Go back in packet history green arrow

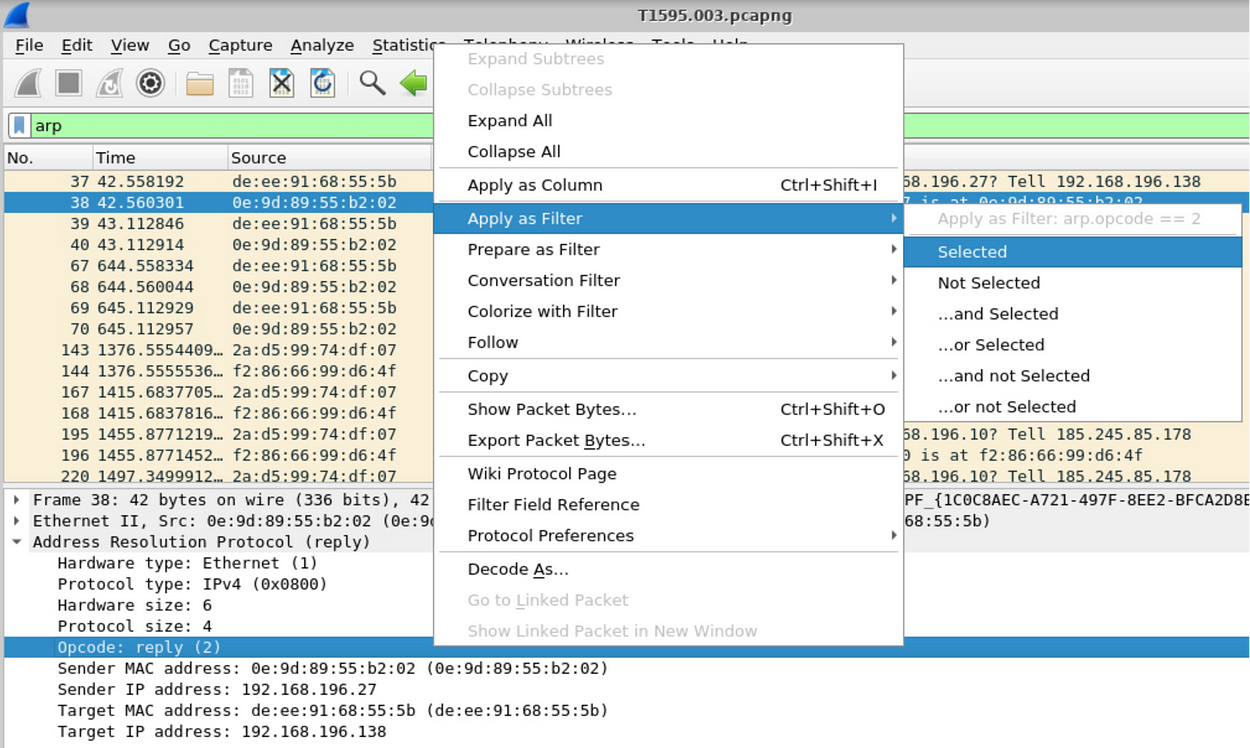coord(413,83)
